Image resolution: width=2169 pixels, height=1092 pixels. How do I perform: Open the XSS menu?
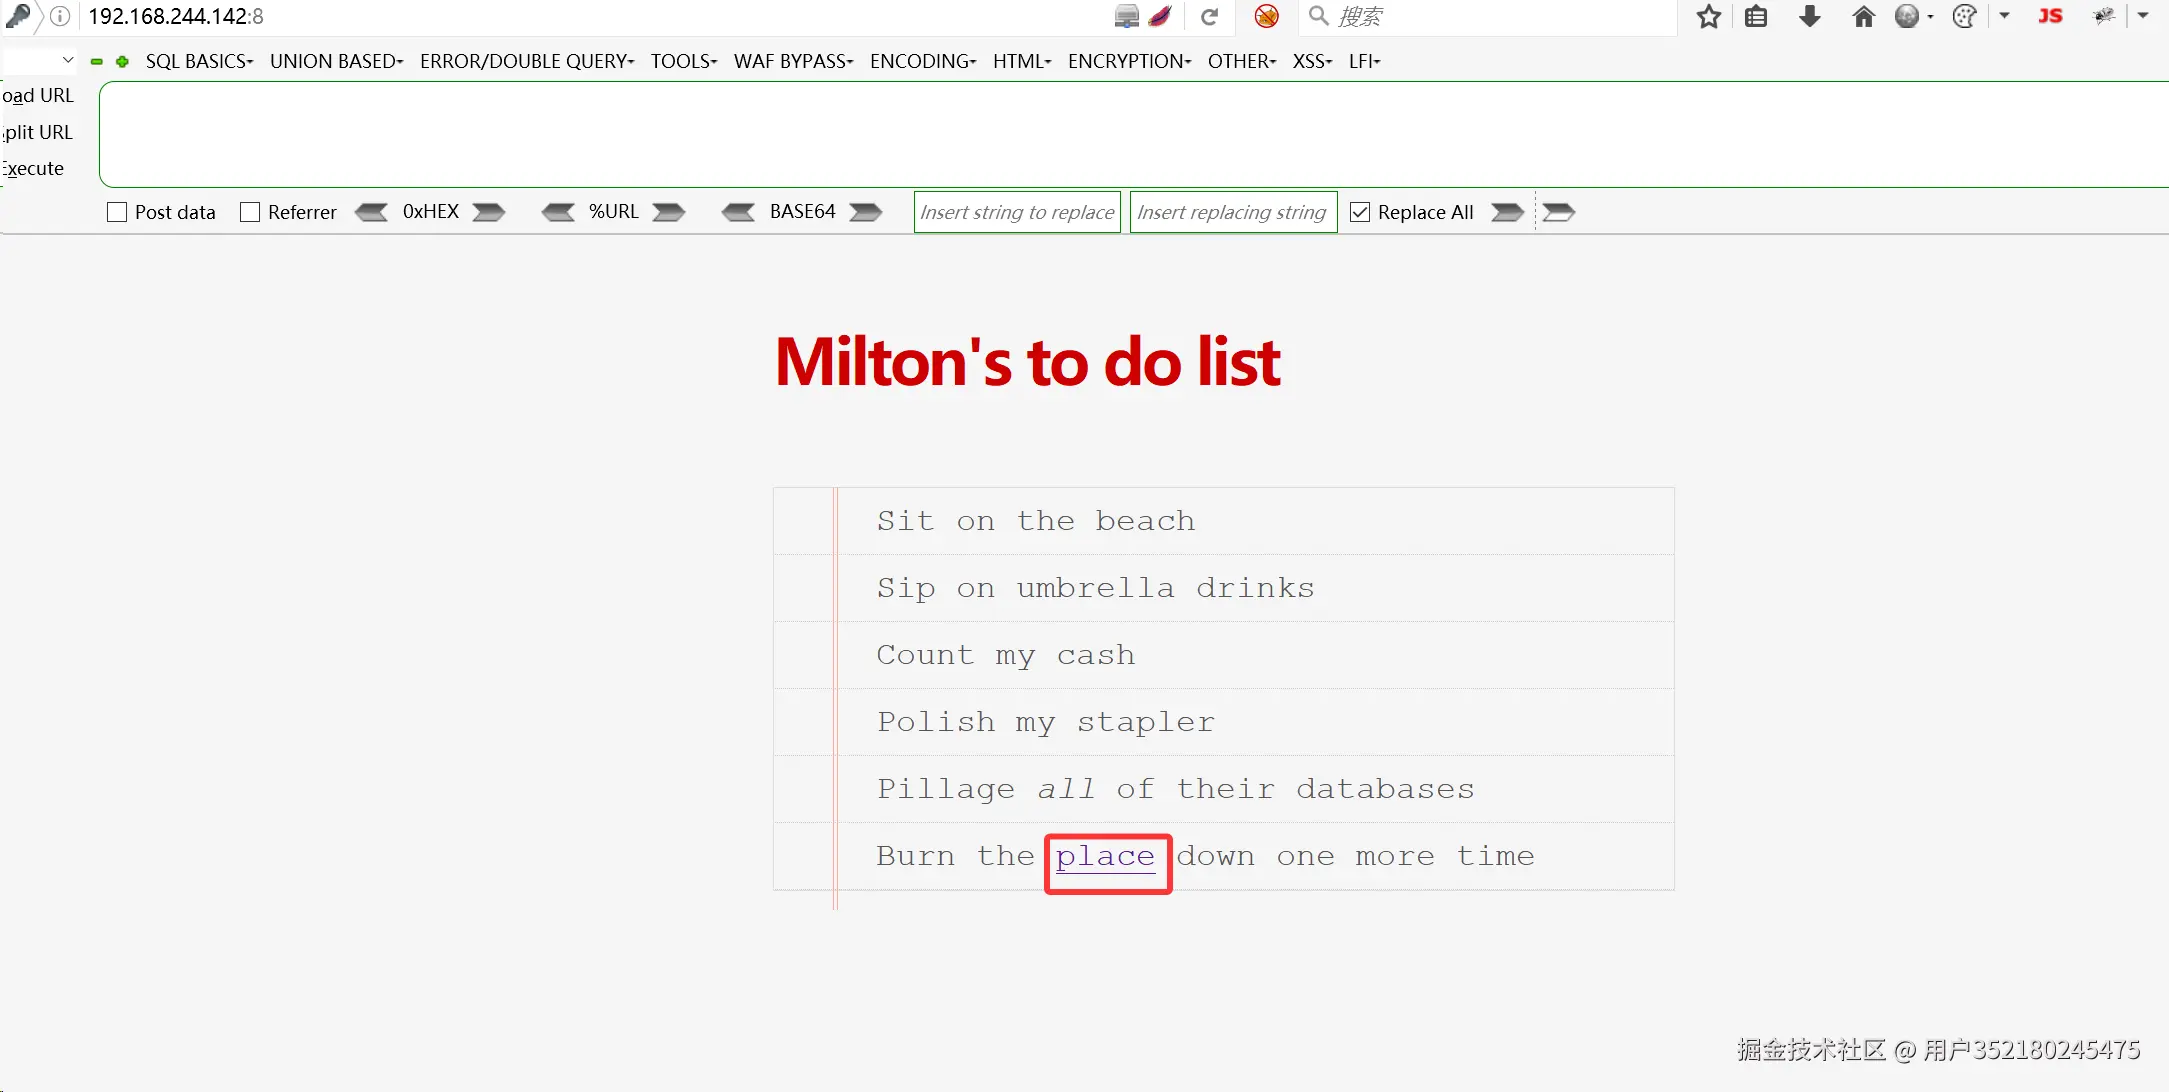click(1312, 62)
